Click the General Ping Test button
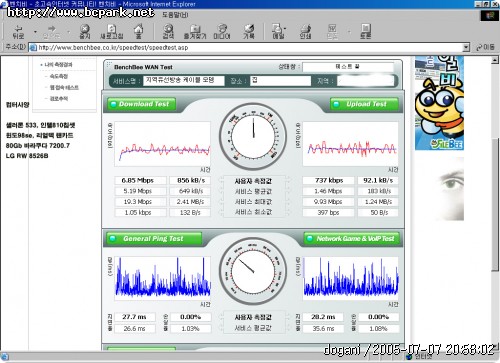500x363 pixels. point(154,239)
